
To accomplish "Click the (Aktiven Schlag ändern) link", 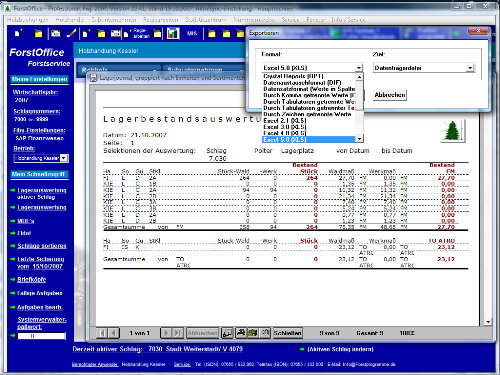I will [x=340, y=349].
